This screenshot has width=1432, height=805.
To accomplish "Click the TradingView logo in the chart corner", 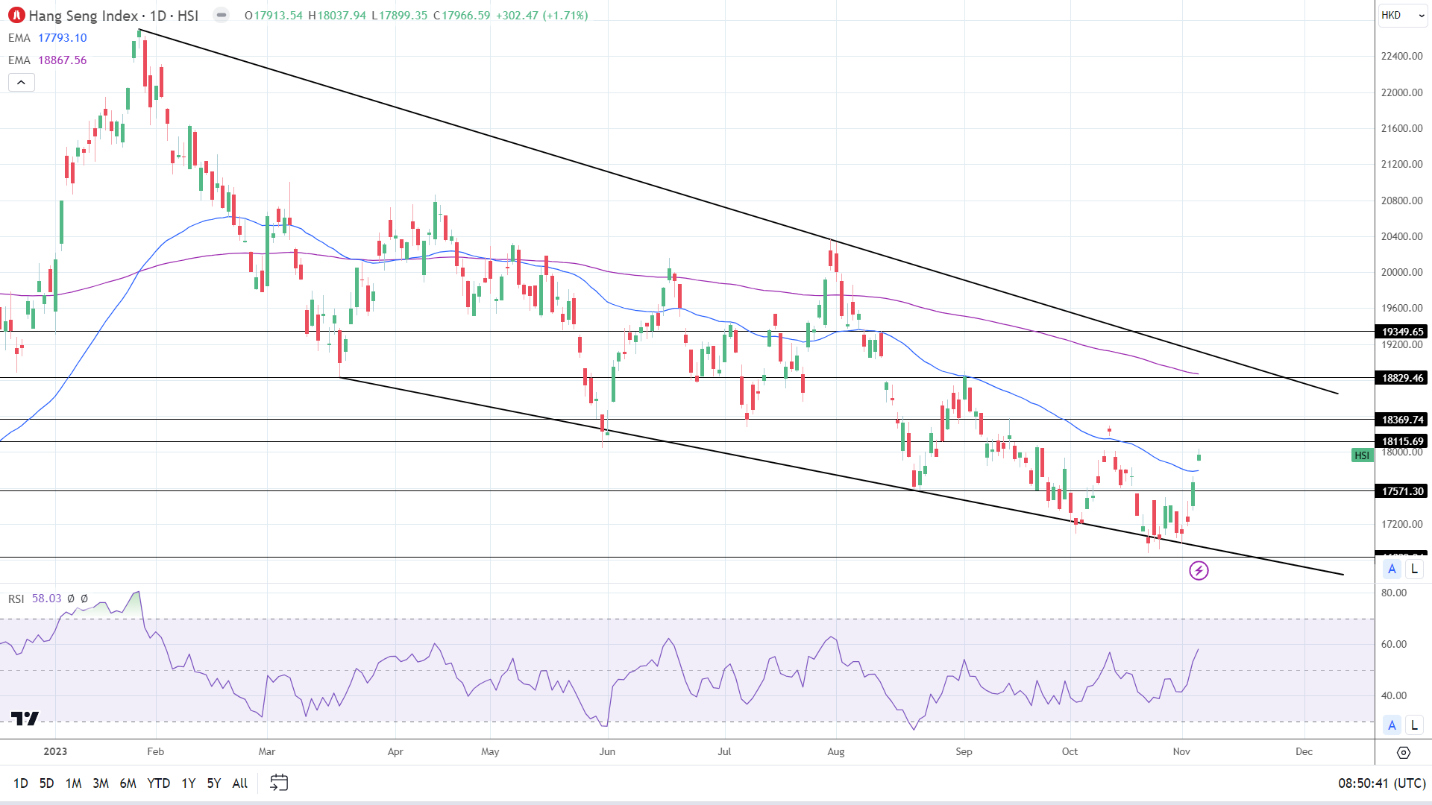I will click(x=25, y=719).
